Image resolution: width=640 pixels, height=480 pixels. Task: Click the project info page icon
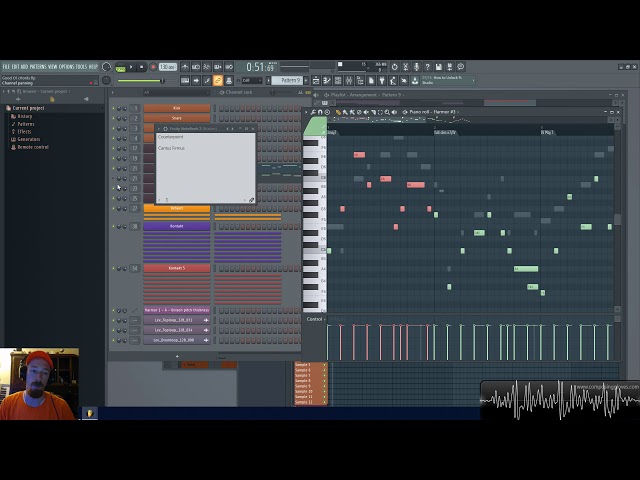click(371, 80)
